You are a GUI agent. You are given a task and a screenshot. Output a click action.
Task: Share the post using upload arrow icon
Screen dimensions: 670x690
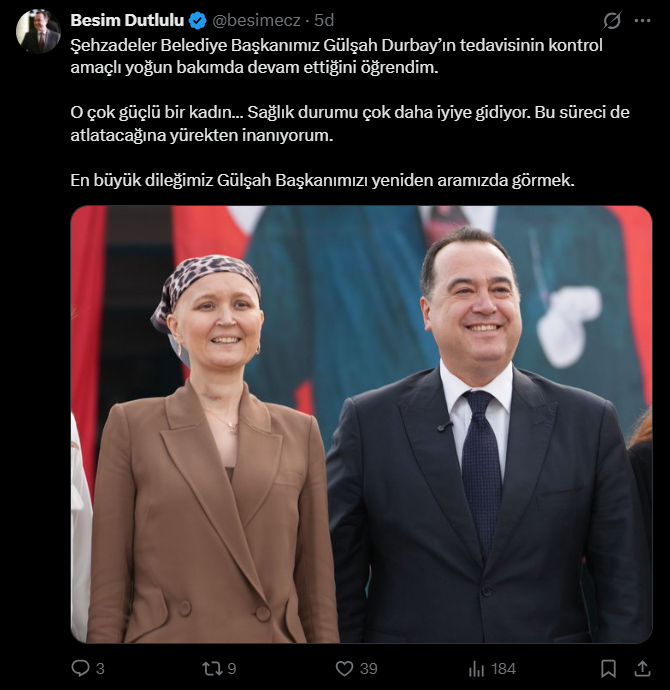(x=643, y=668)
